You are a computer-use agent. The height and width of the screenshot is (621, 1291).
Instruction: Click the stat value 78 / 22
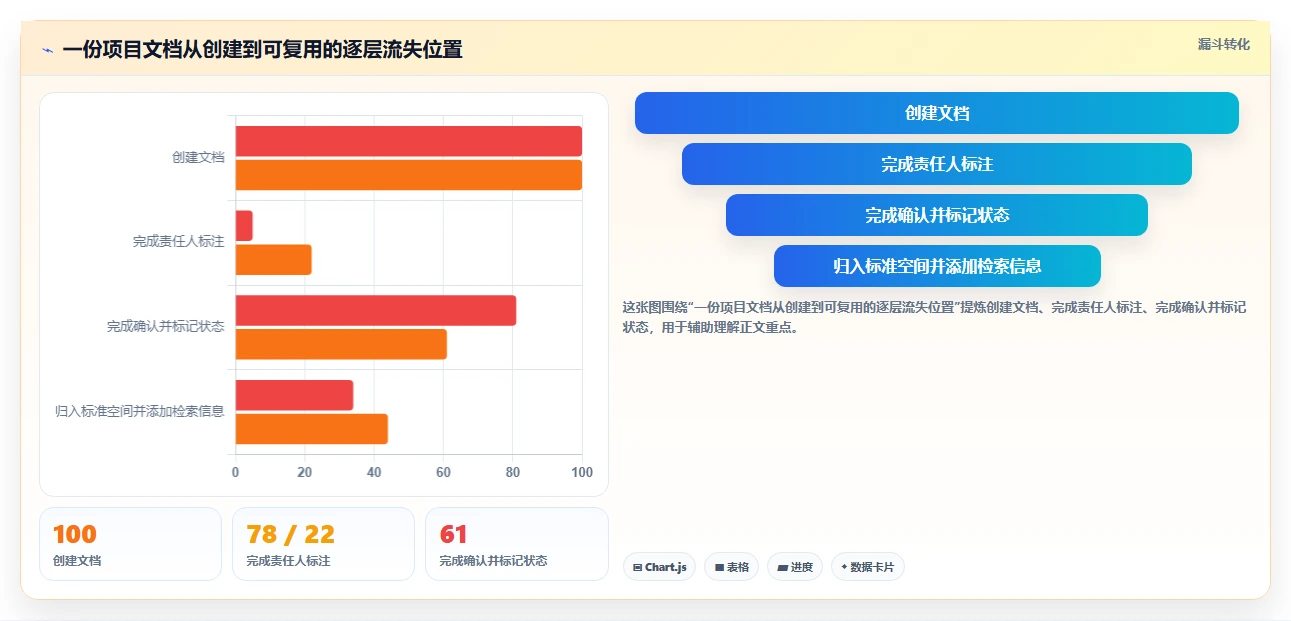point(291,535)
